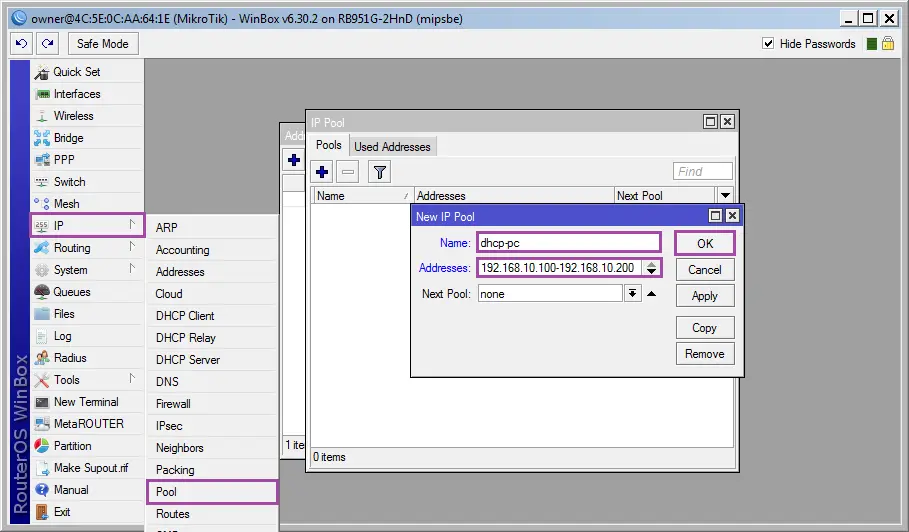Click the undo arrow icon in toolbar
The width and height of the screenshot is (909, 532).
(21, 43)
